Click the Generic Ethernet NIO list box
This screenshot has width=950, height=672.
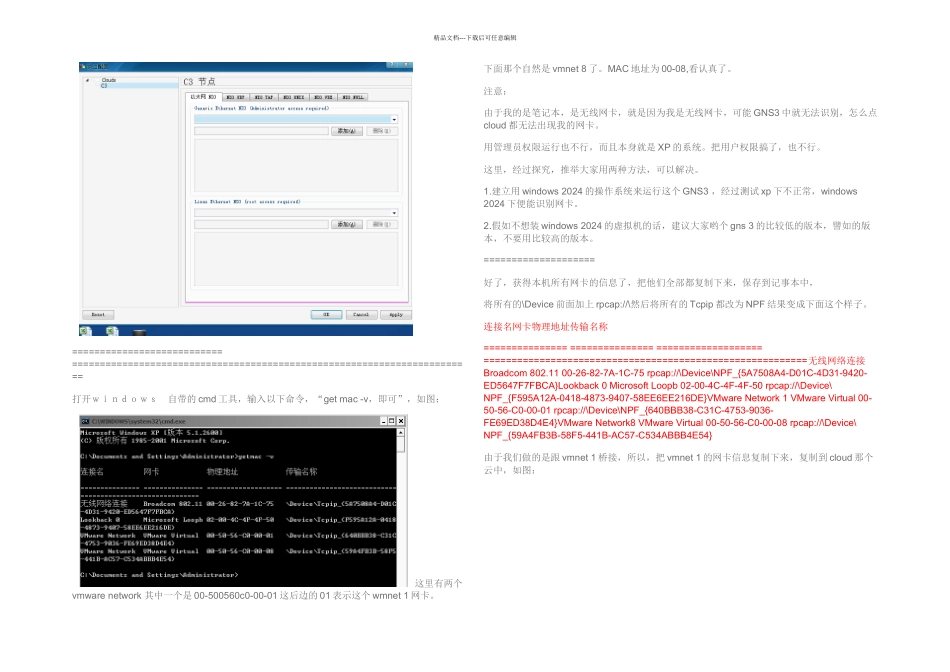(296, 165)
